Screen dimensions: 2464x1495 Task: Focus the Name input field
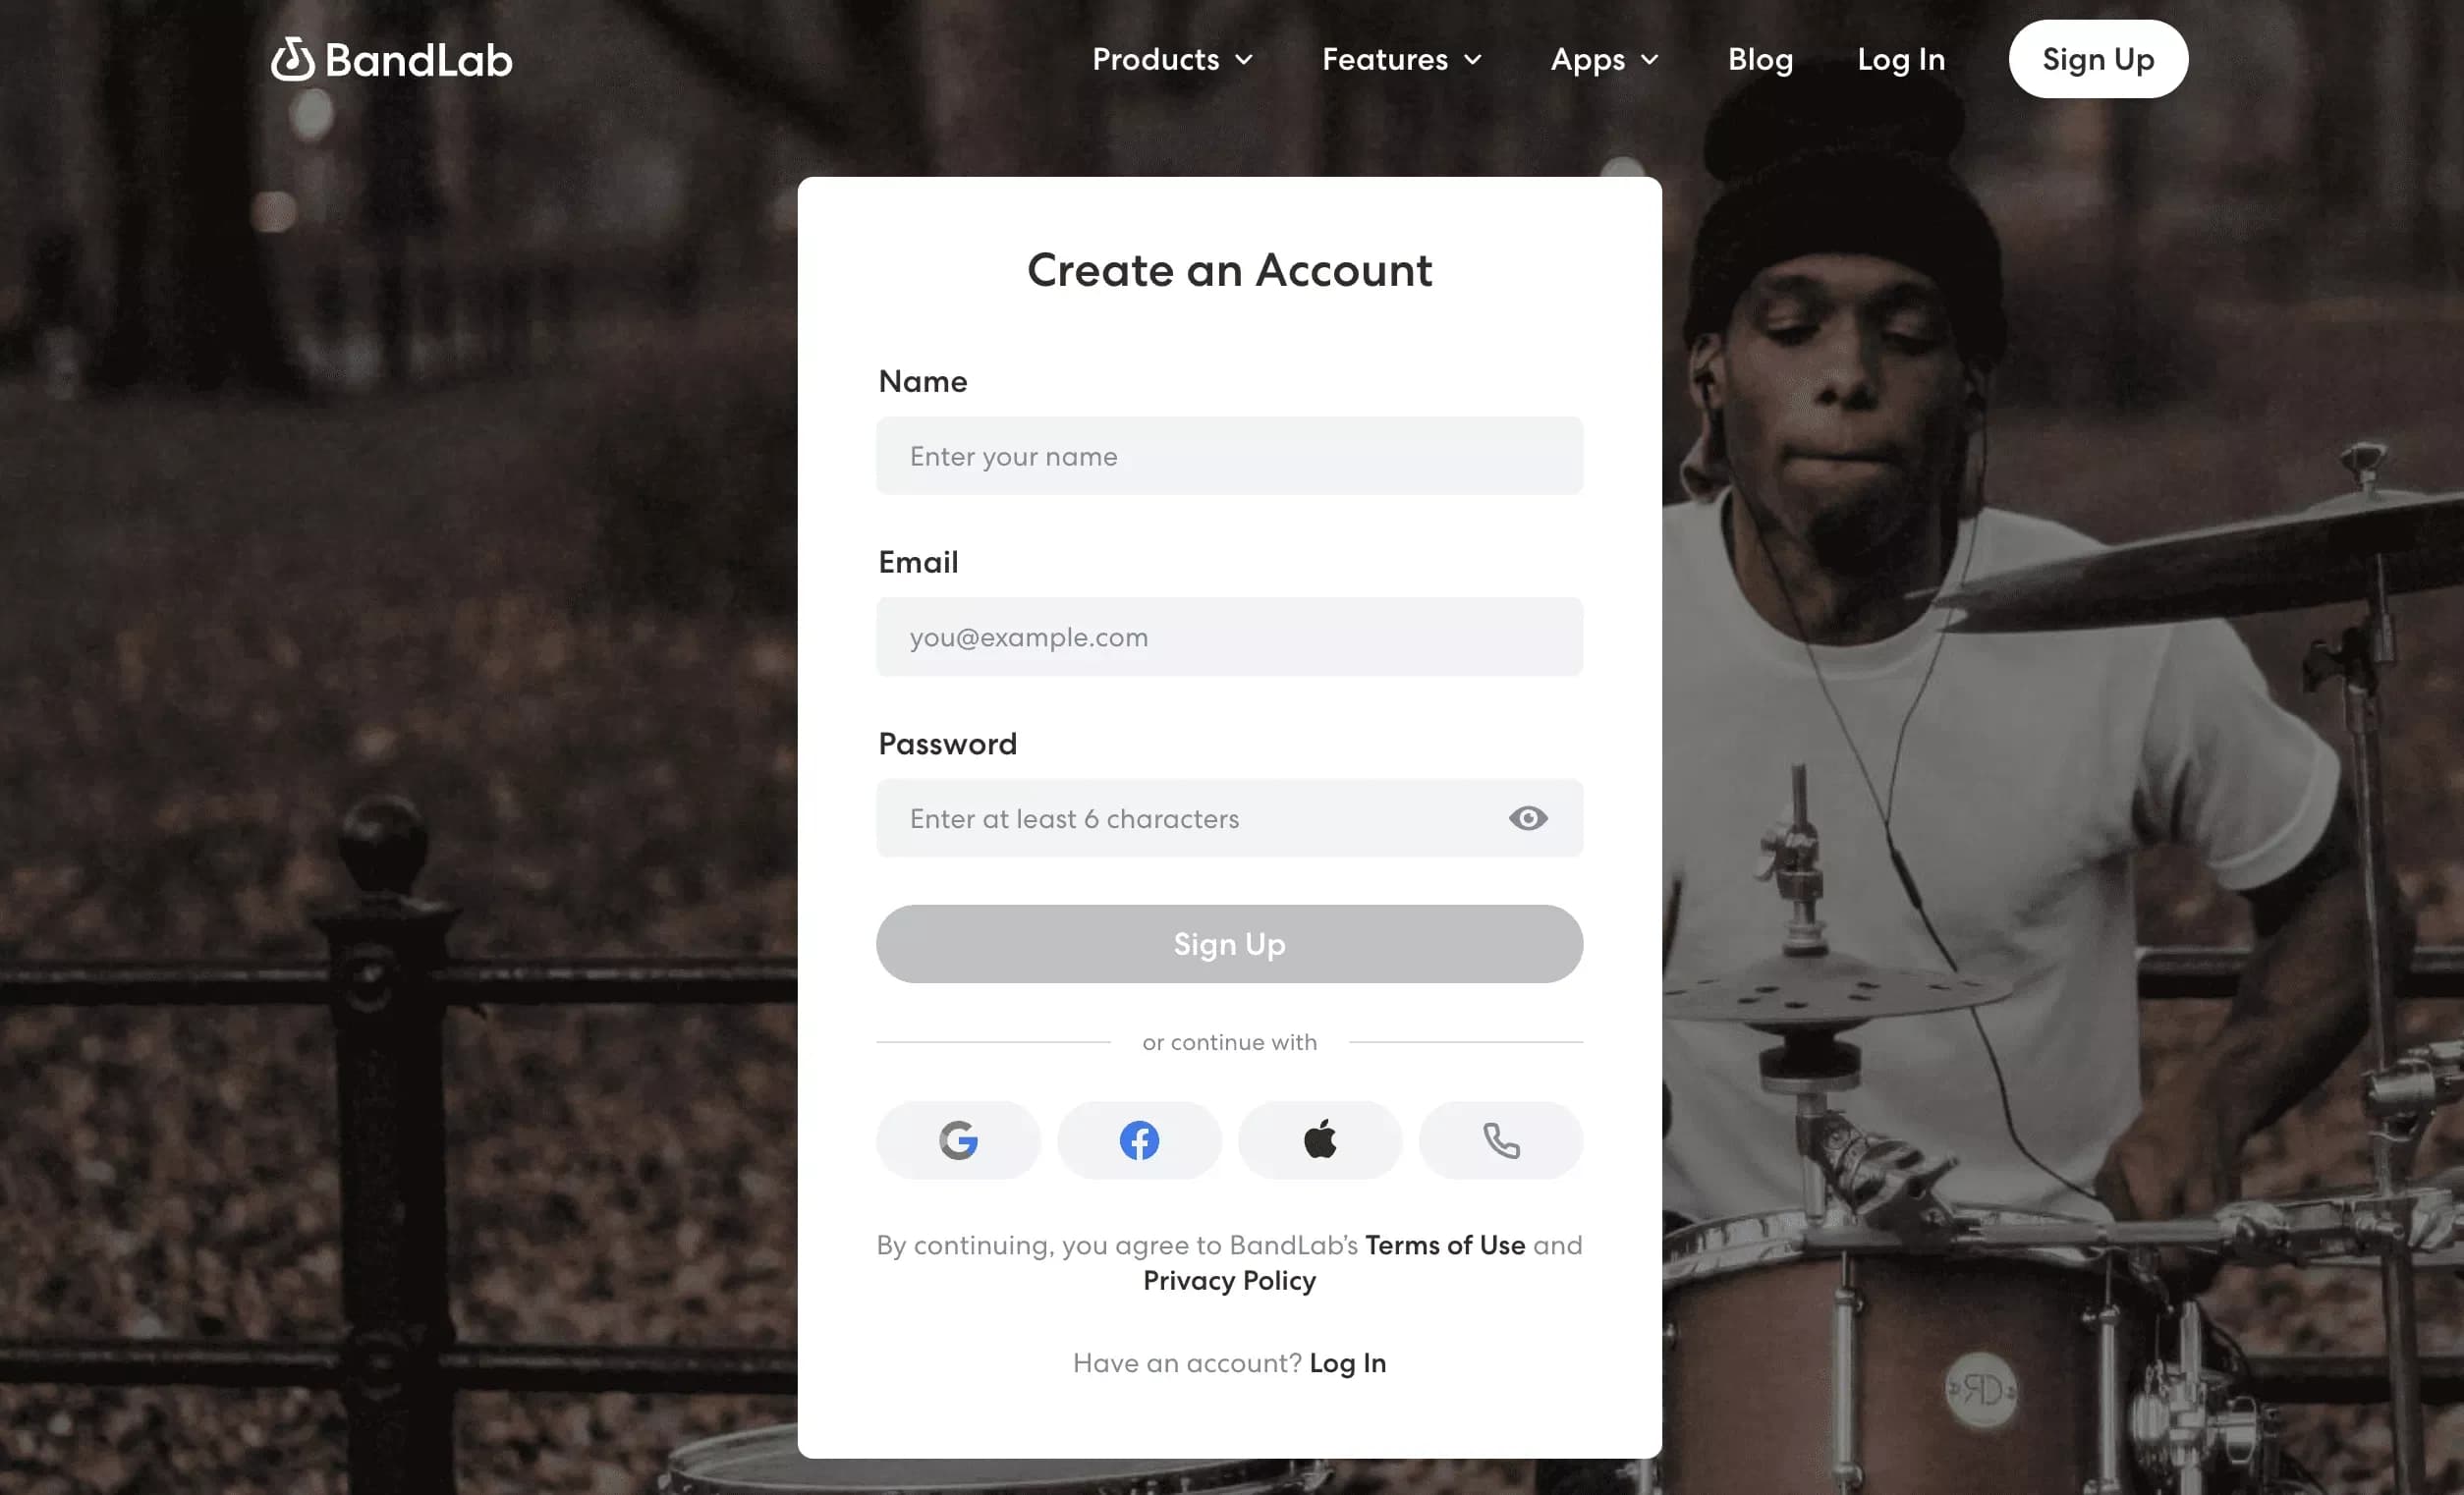click(x=1229, y=456)
